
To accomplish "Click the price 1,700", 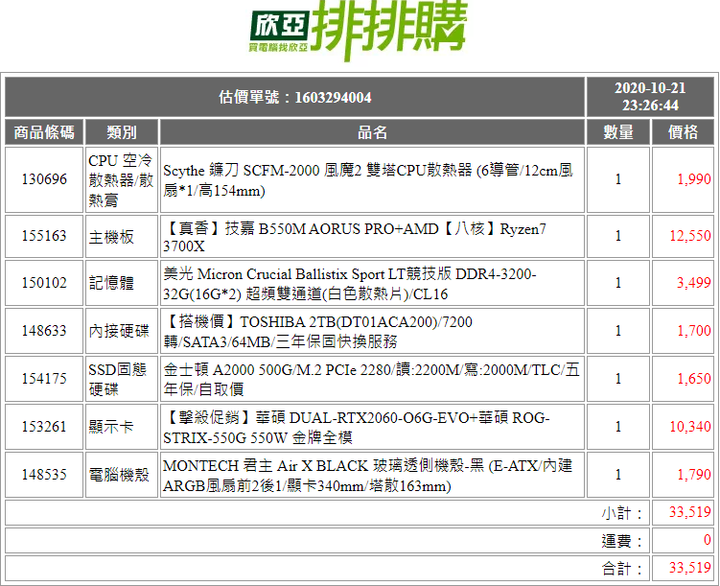I will [694, 331].
